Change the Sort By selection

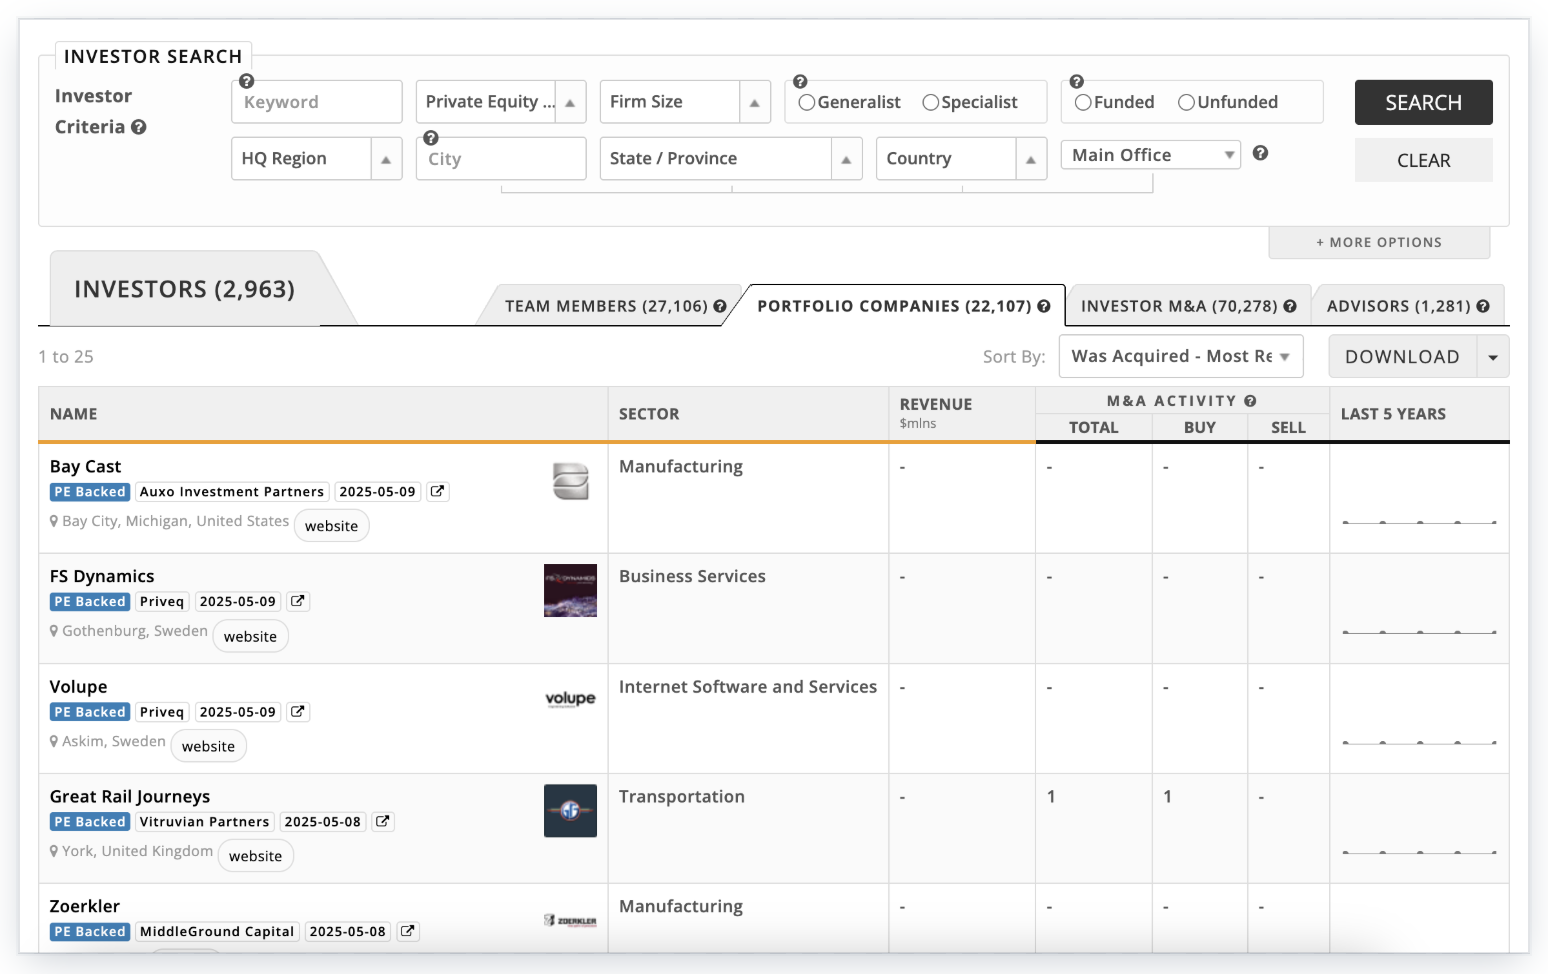coord(1180,356)
